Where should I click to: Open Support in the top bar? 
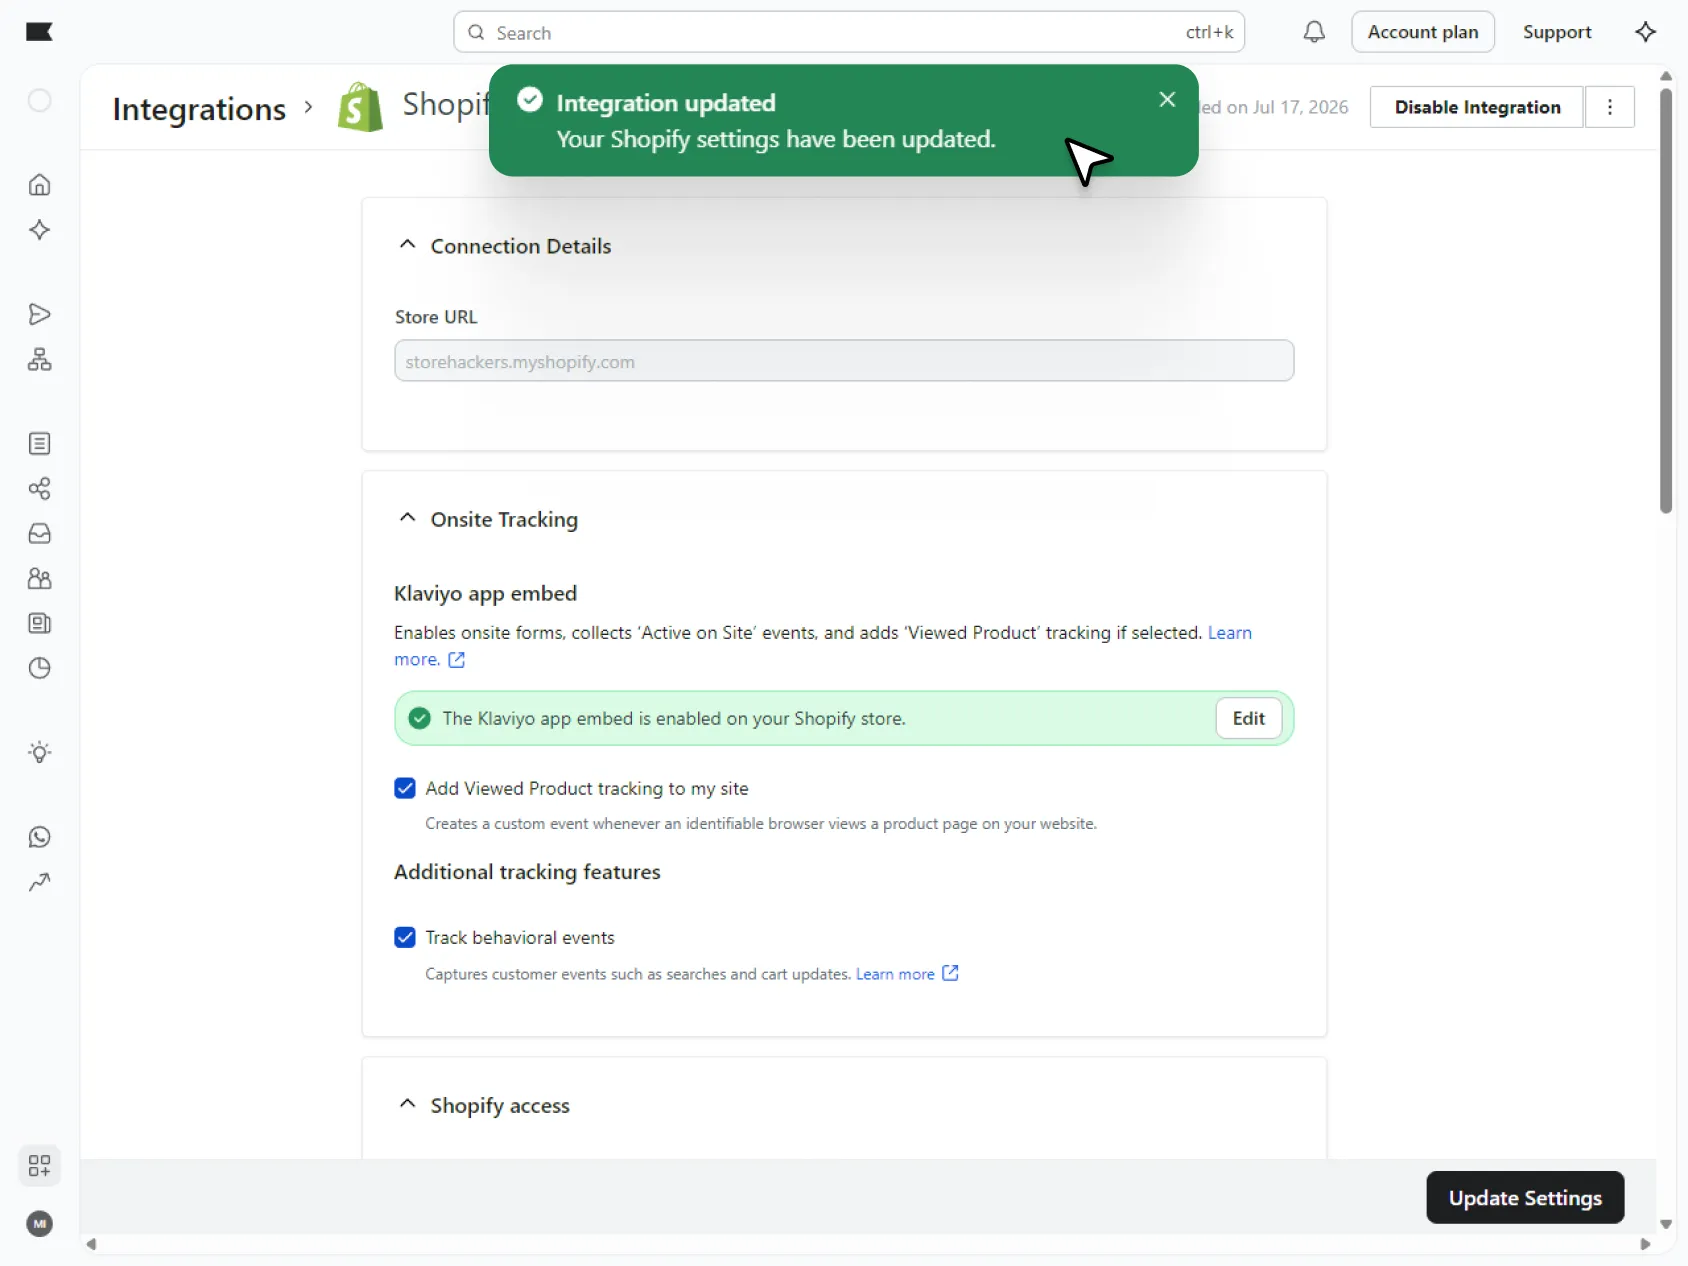click(1557, 32)
